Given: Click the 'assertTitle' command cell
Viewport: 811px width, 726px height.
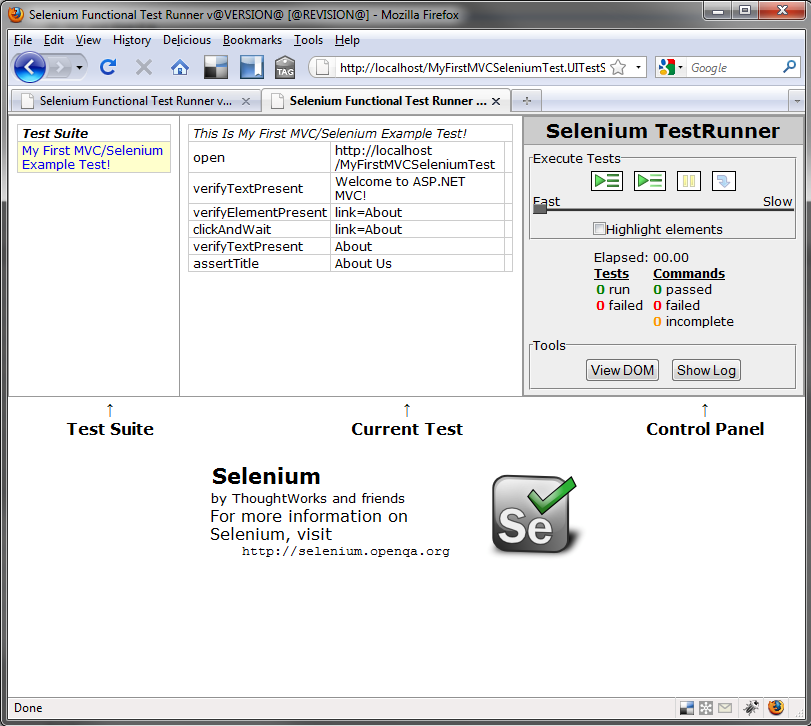Looking at the screenshot, I should coord(259,263).
